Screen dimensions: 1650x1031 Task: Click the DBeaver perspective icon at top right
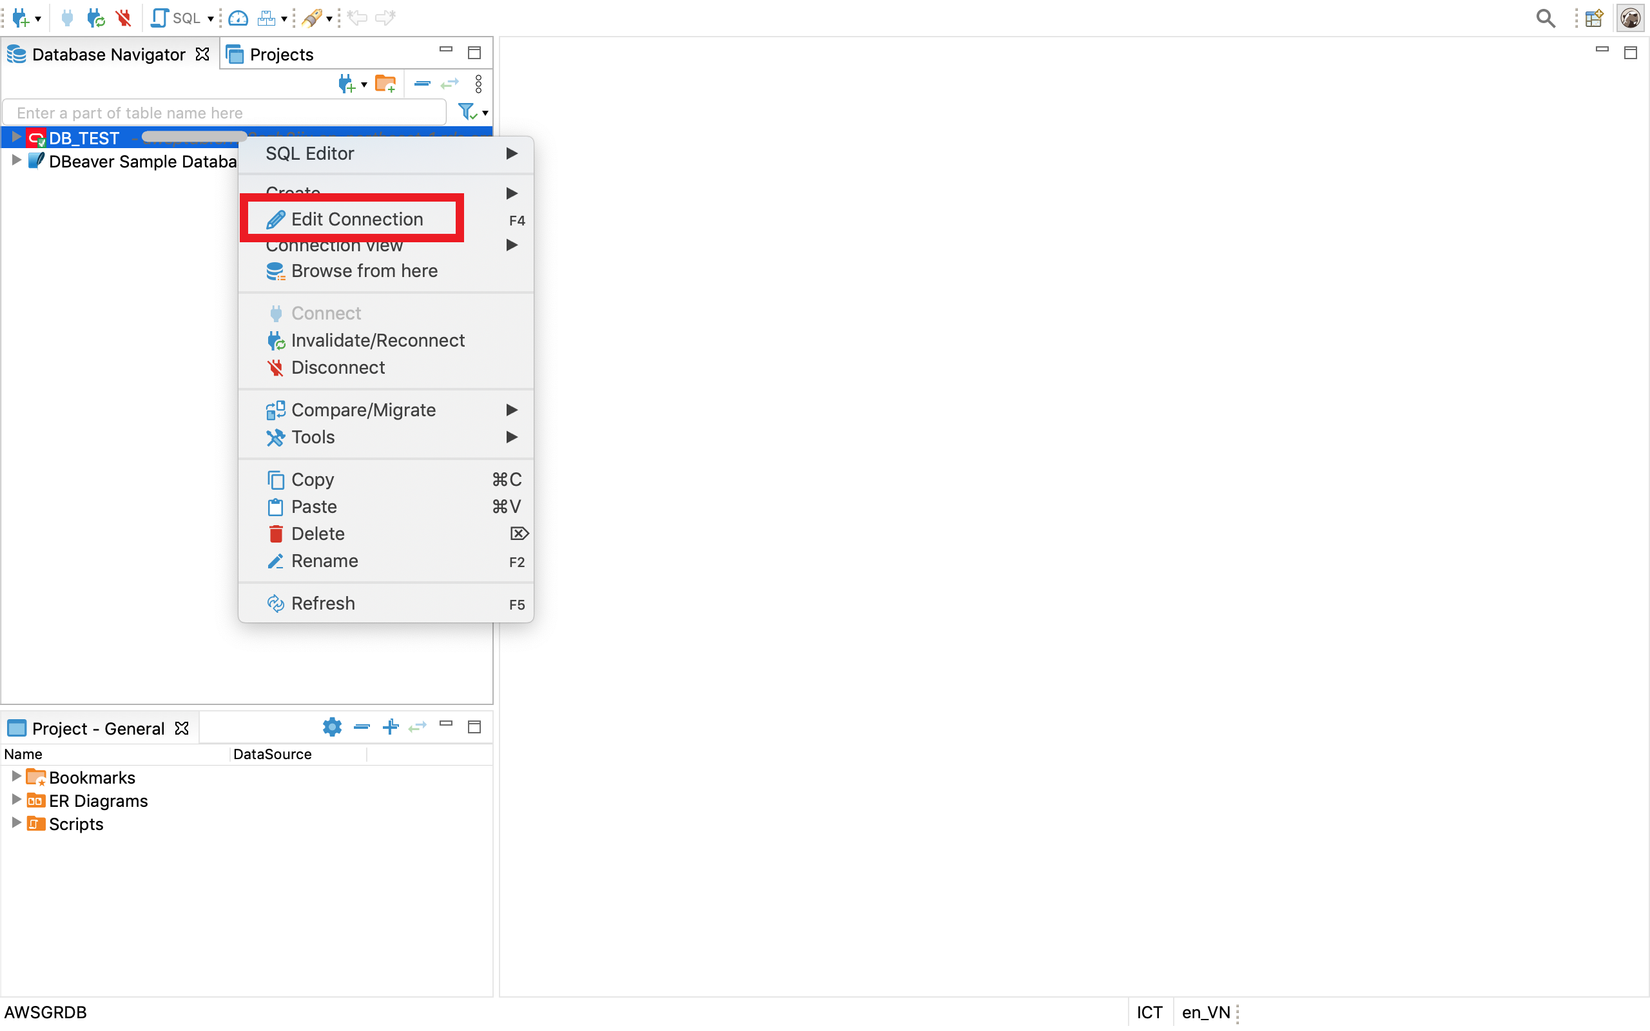coord(1630,18)
